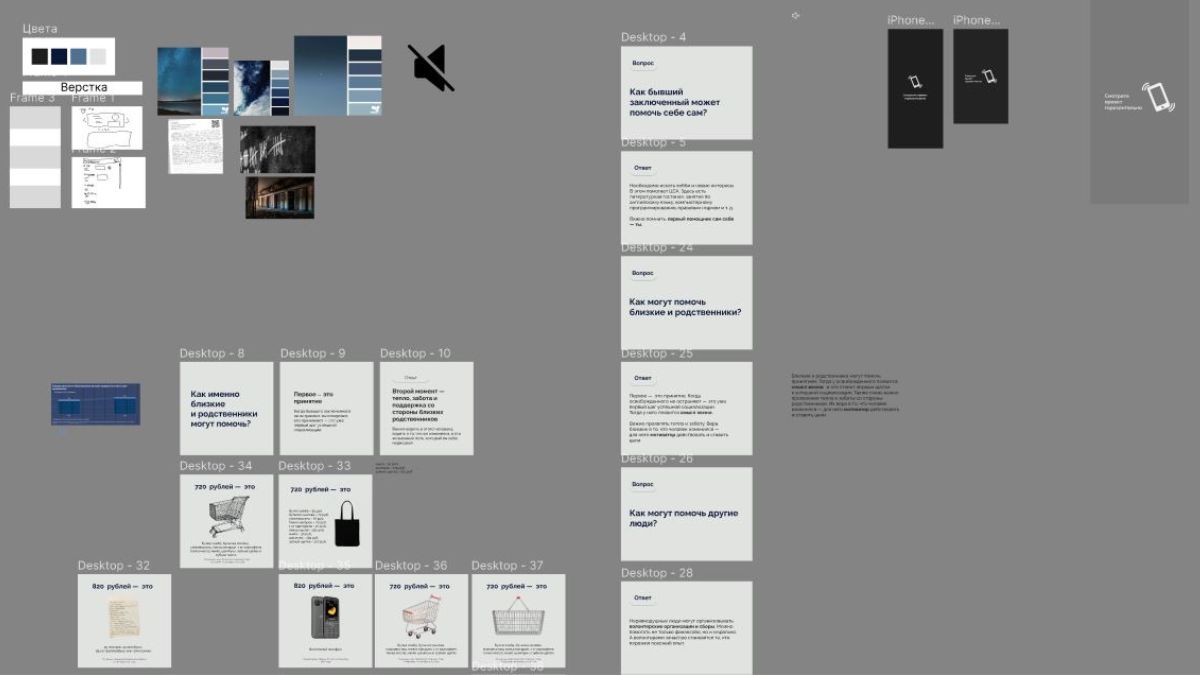Click heading 'Как могут помочь другие люди?'

pos(684,518)
